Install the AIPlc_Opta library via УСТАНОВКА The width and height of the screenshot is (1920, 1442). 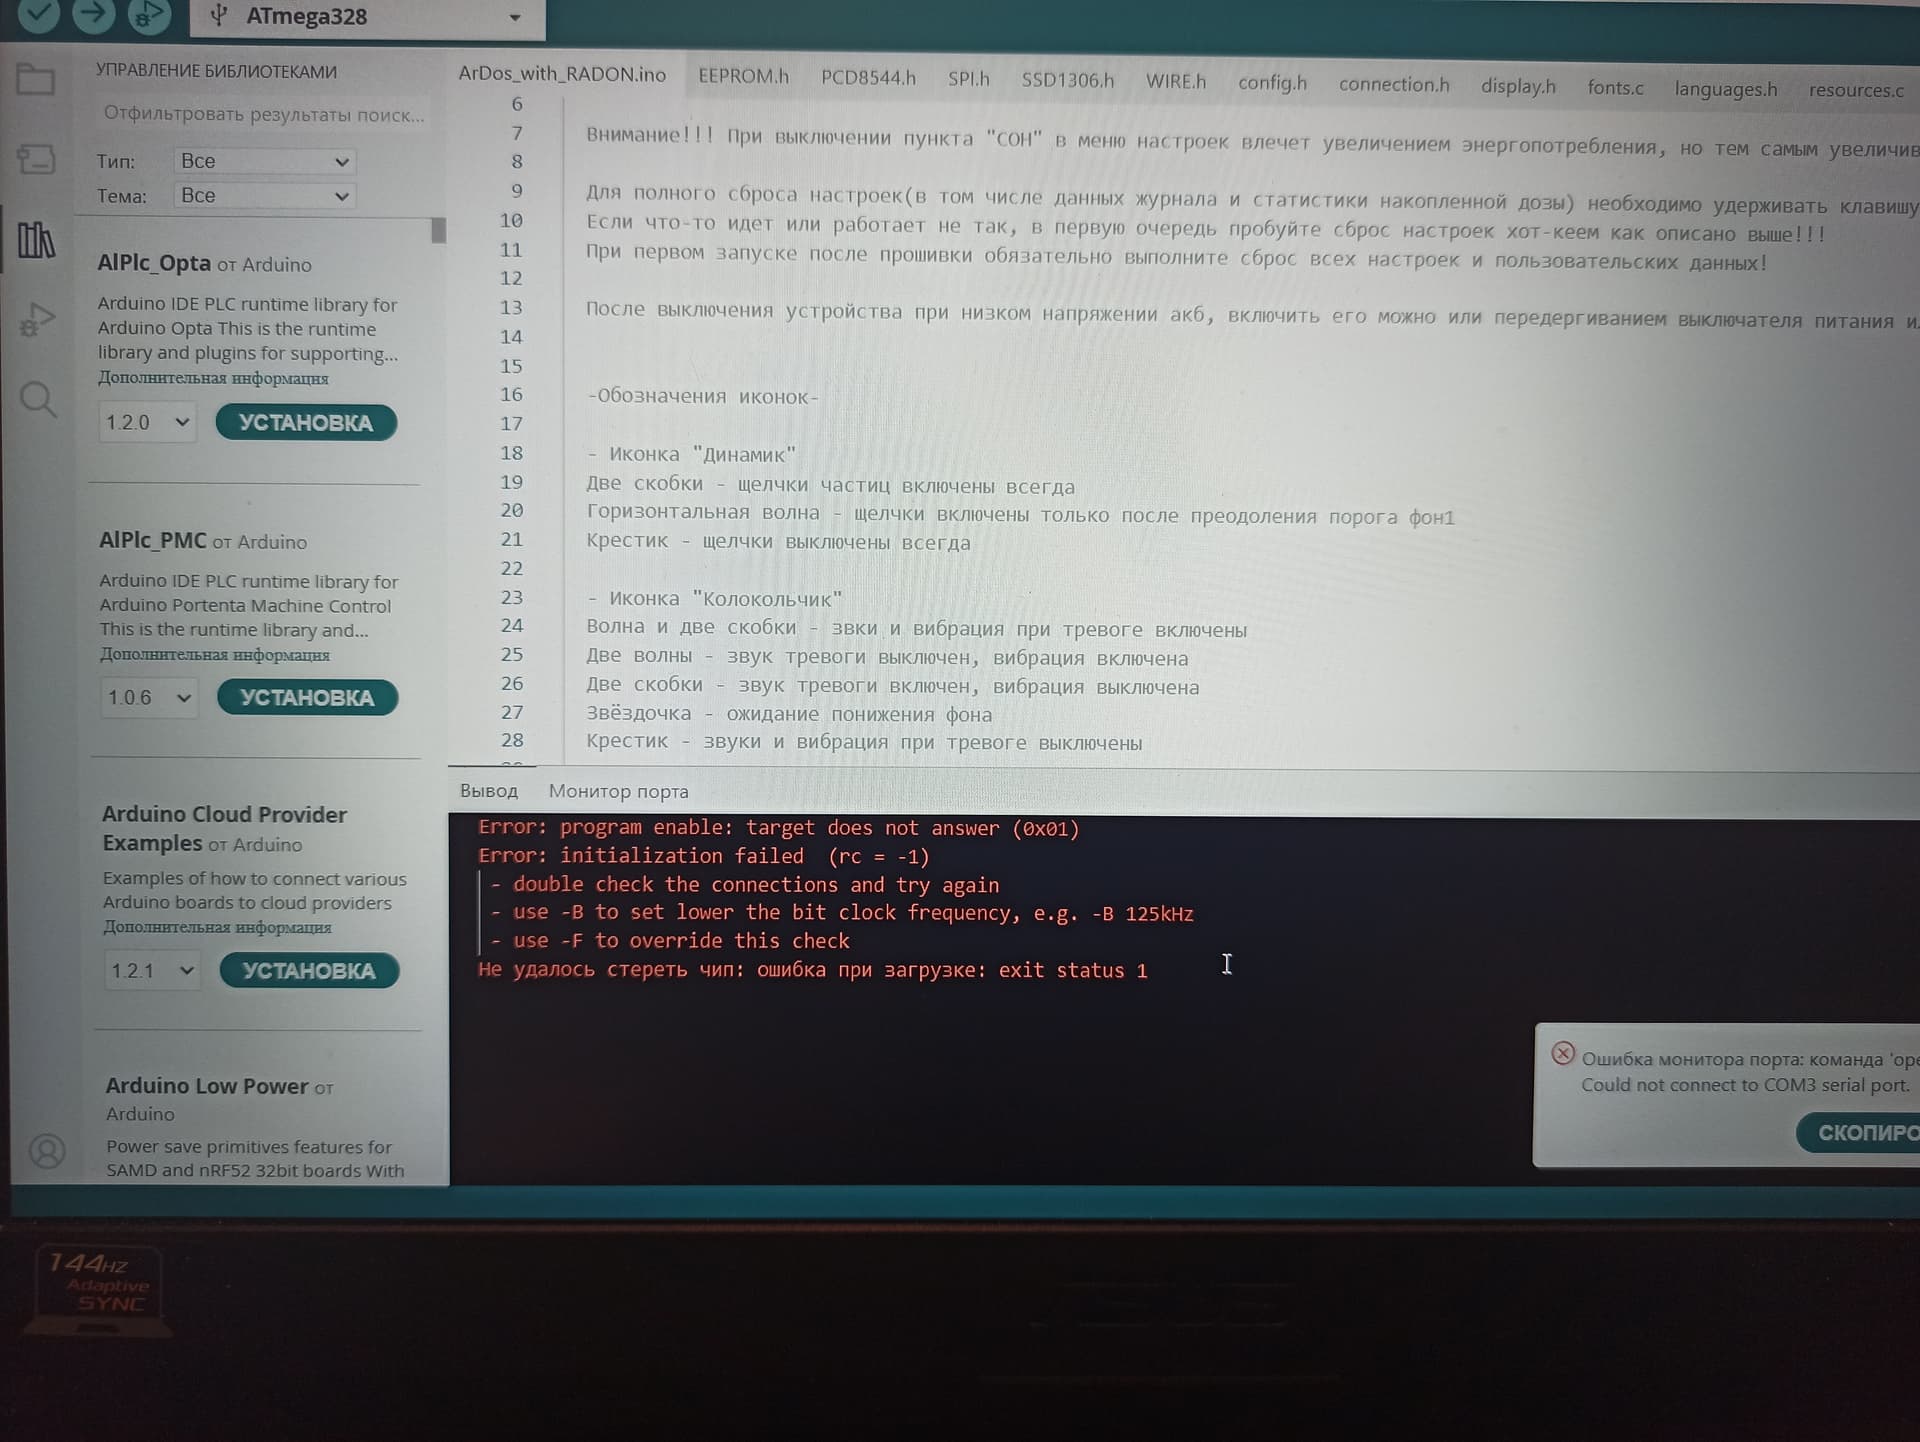pyautogui.click(x=306, y=422)
